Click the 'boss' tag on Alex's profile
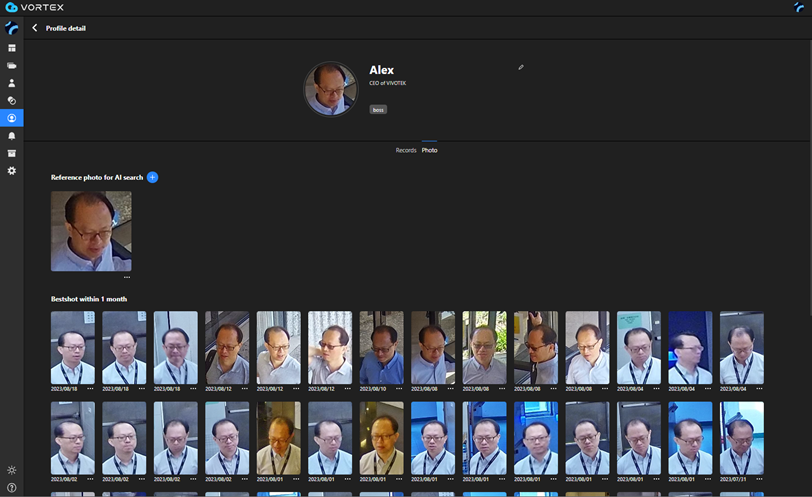 tap(378, 110)
